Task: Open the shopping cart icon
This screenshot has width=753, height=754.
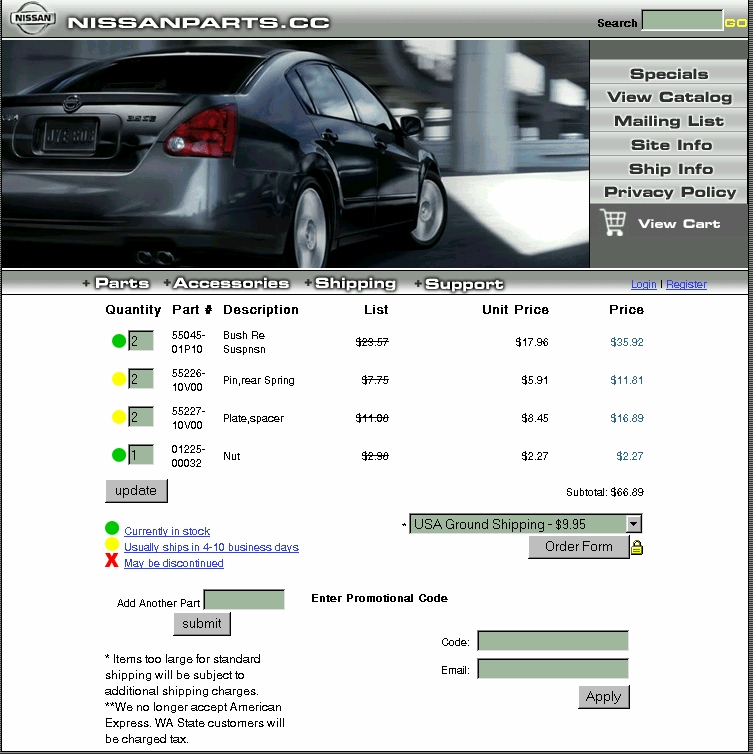Action: (x=613, y=223)
